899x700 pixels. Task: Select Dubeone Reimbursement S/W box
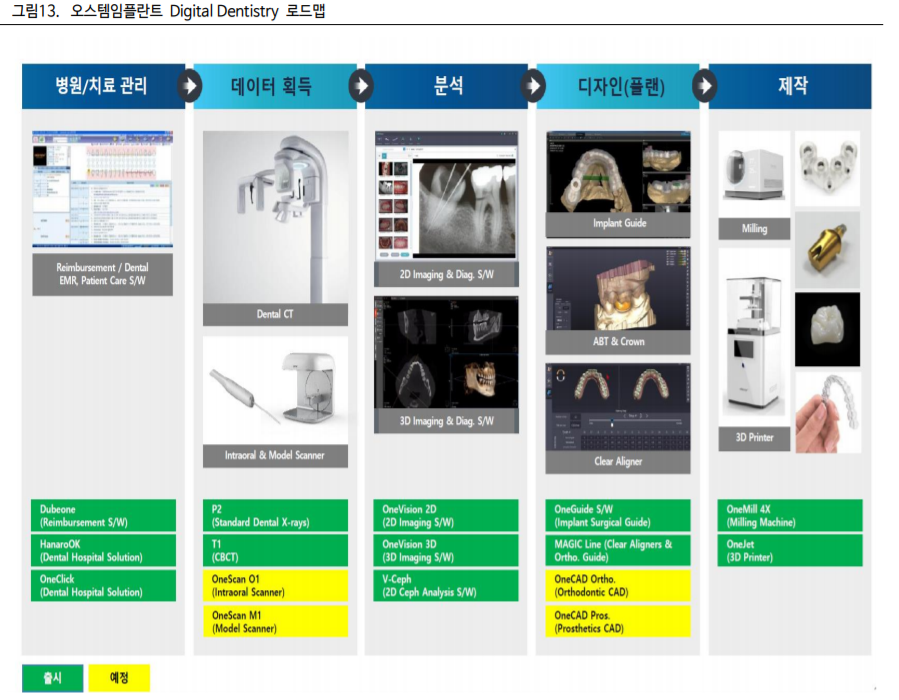(103, 515)
